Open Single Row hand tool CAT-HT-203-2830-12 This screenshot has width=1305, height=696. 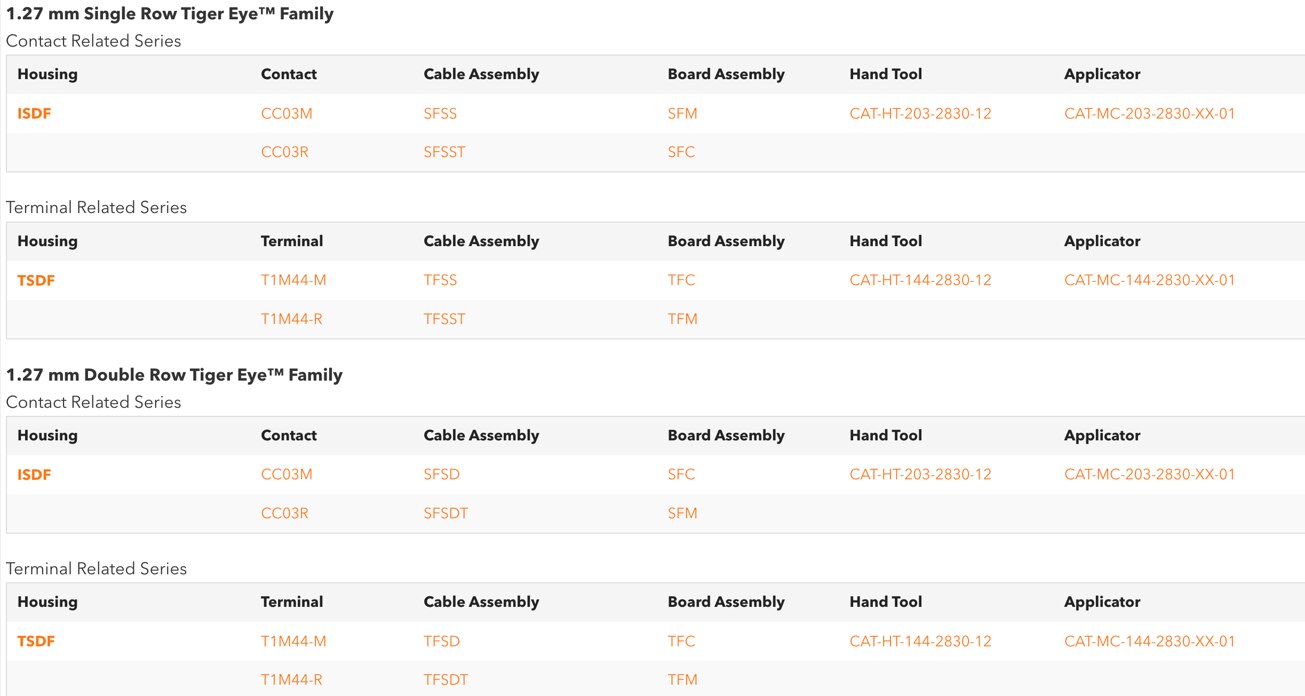(x=920, y=114)
